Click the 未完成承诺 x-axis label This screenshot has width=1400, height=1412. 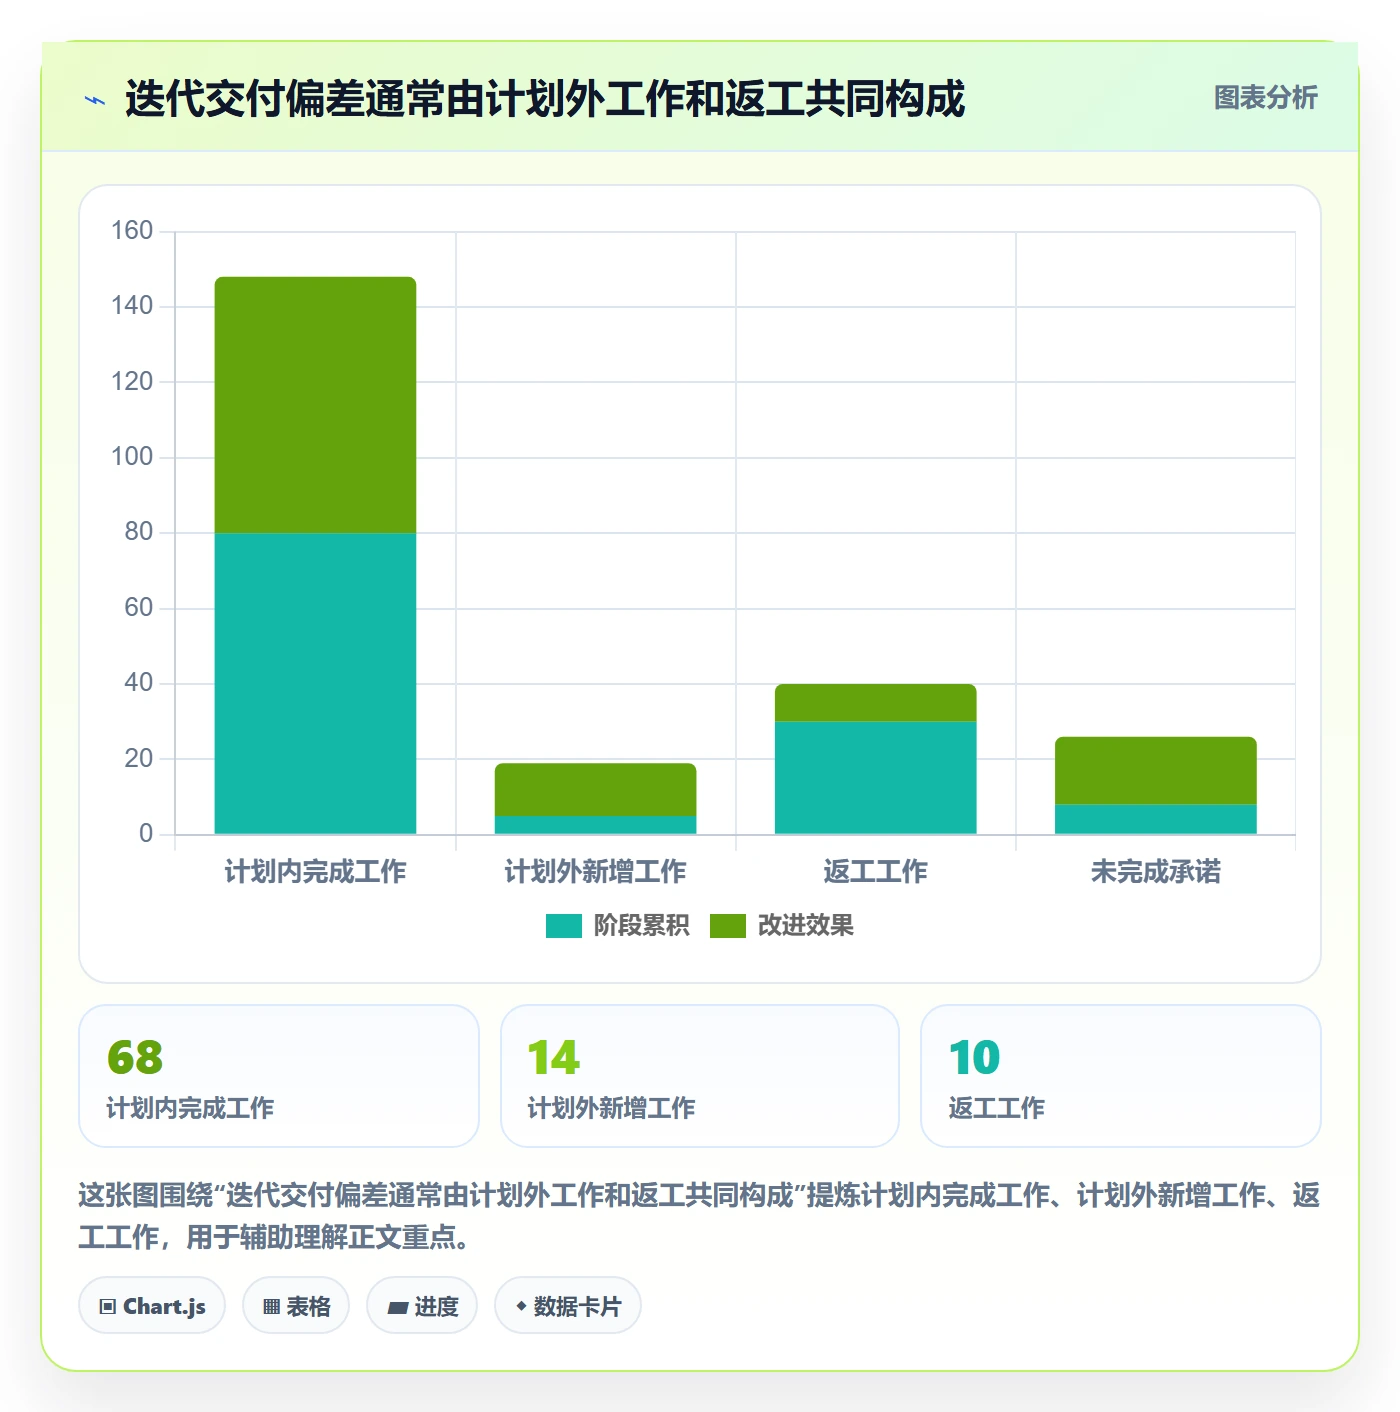[1155, 872]
